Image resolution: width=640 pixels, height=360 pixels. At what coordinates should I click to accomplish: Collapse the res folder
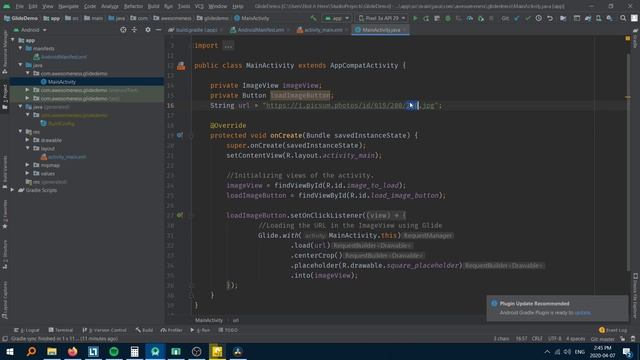(x=20, y=131)
